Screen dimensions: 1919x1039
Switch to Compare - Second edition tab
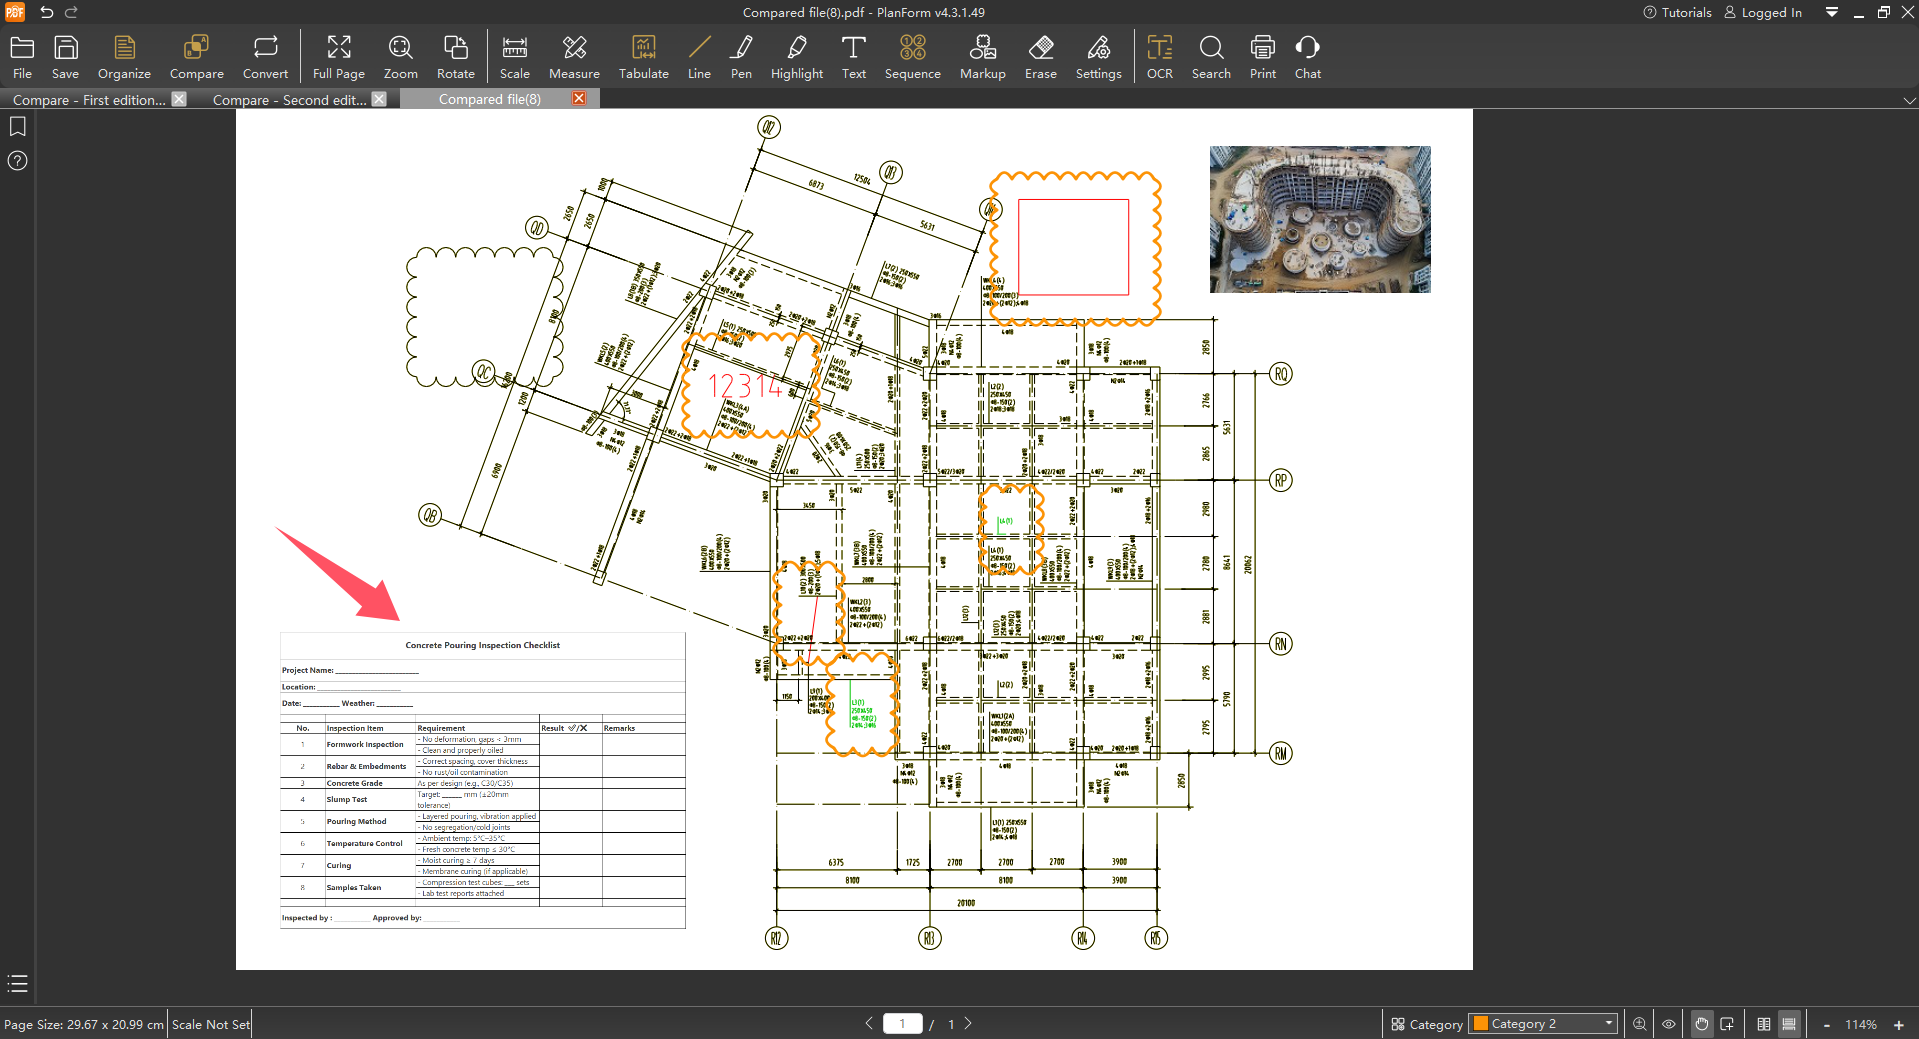pos(289,100)
